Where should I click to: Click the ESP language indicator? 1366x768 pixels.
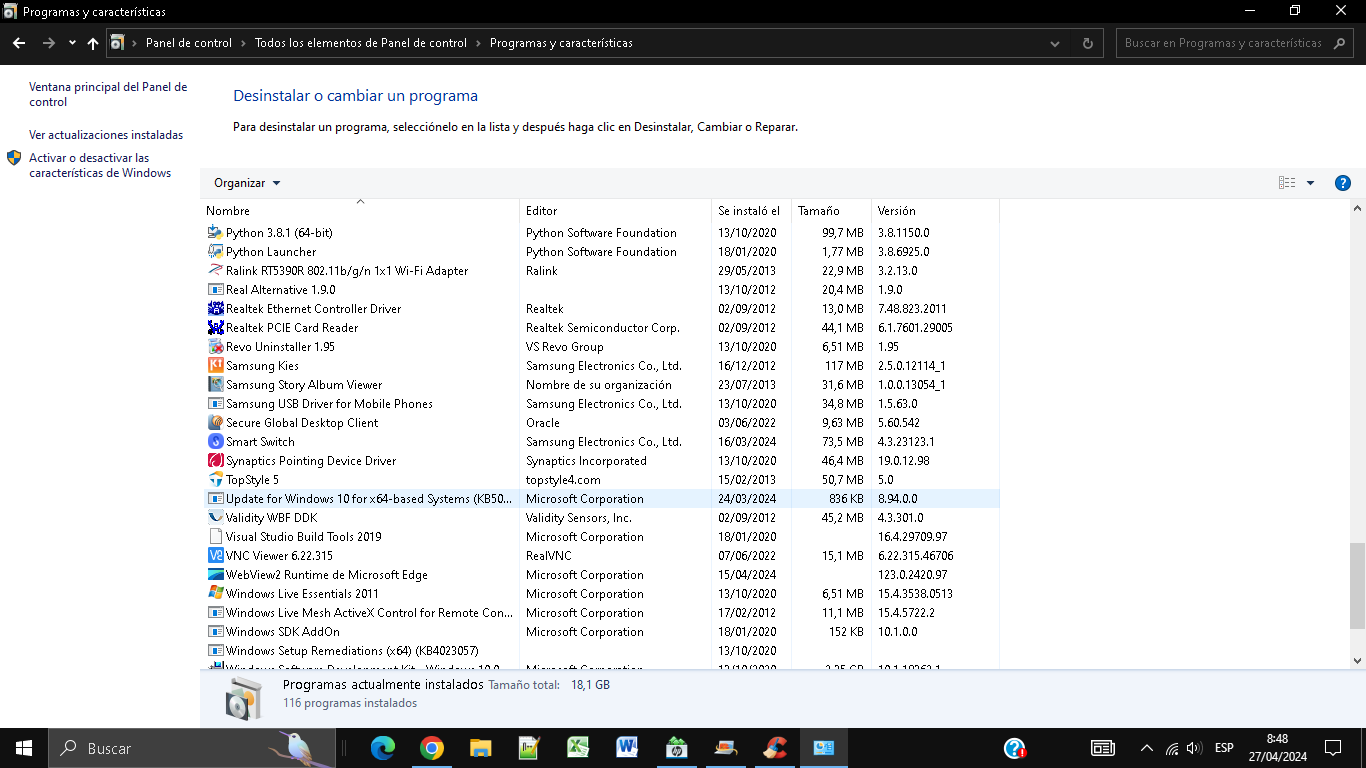coord(1224,748)
